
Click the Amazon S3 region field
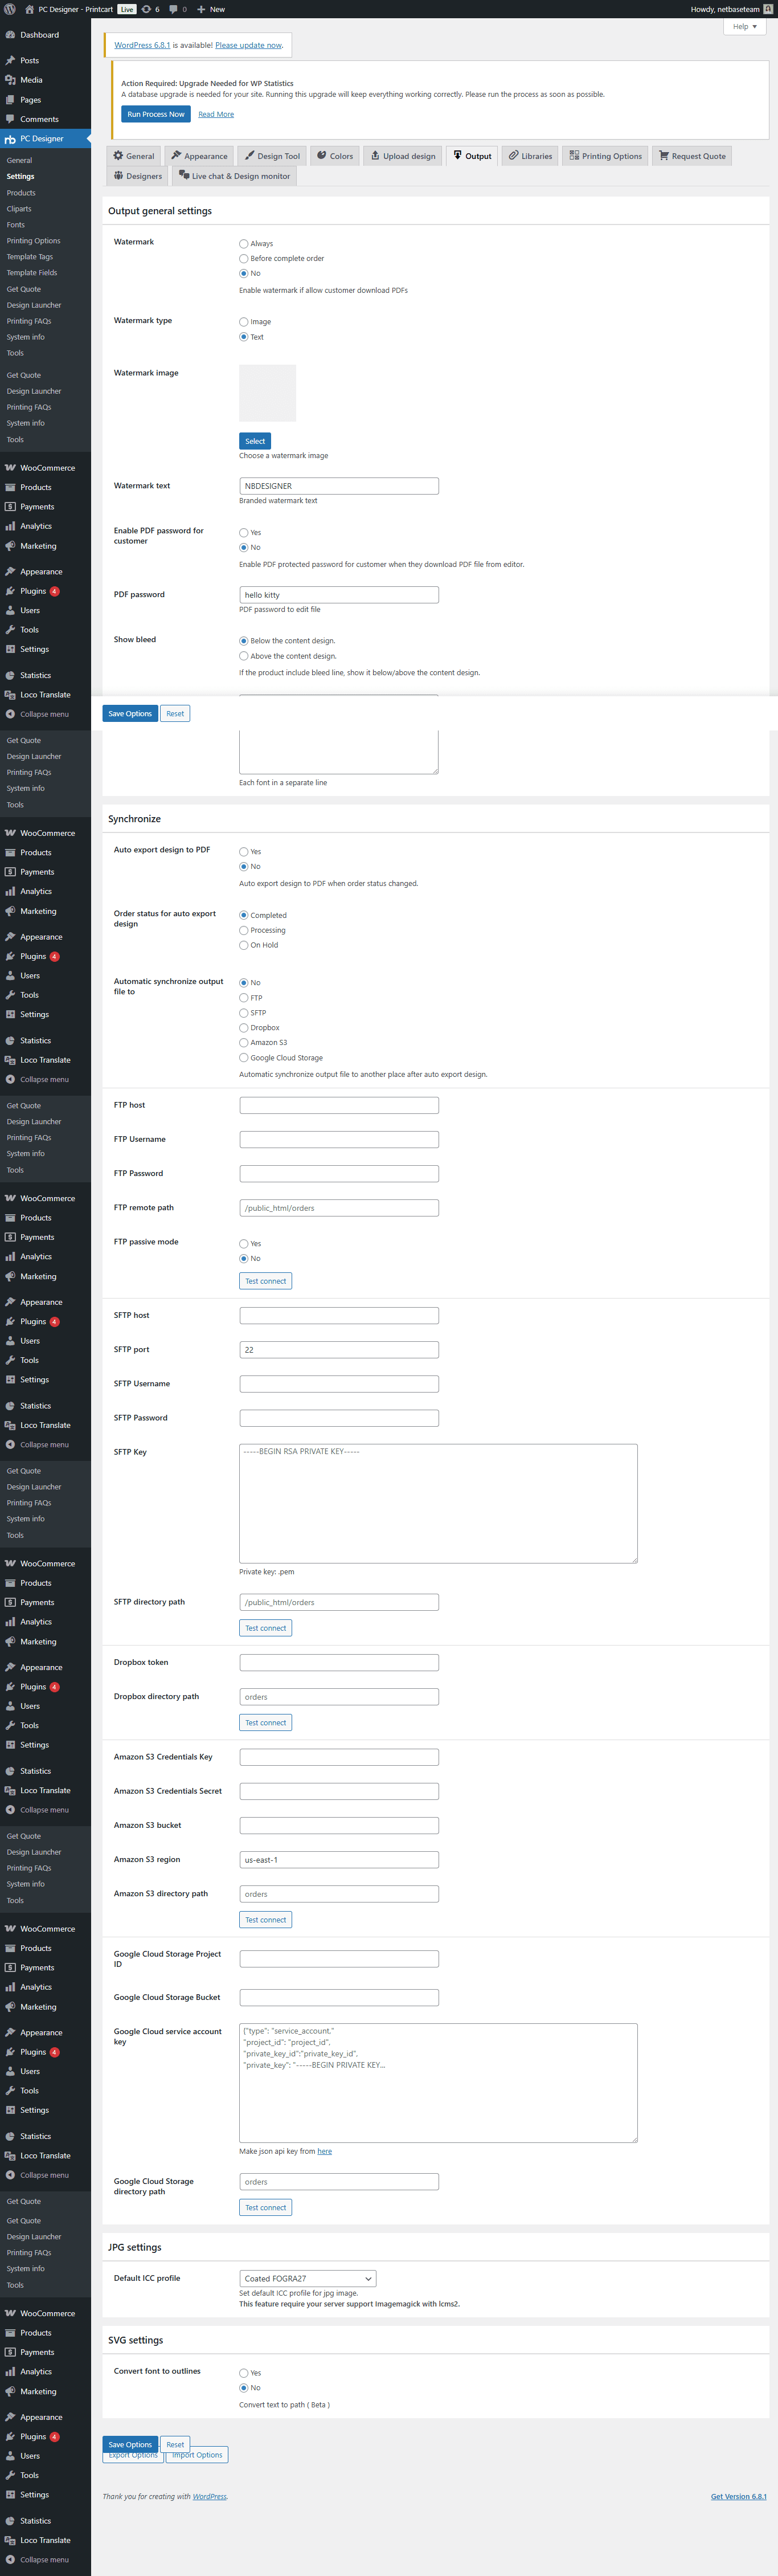pyautogui.click(x=339, y=1860)
